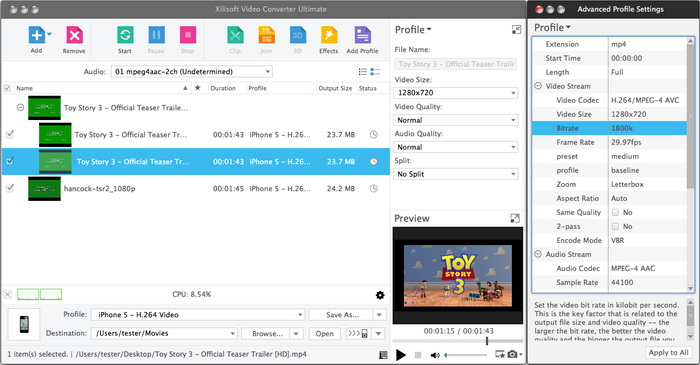Image resolution: width=700 pixels, height=365 pixels.
Task: Uncheck the selected Toy Story 3 row checkbox
Action: coord(10,161)
